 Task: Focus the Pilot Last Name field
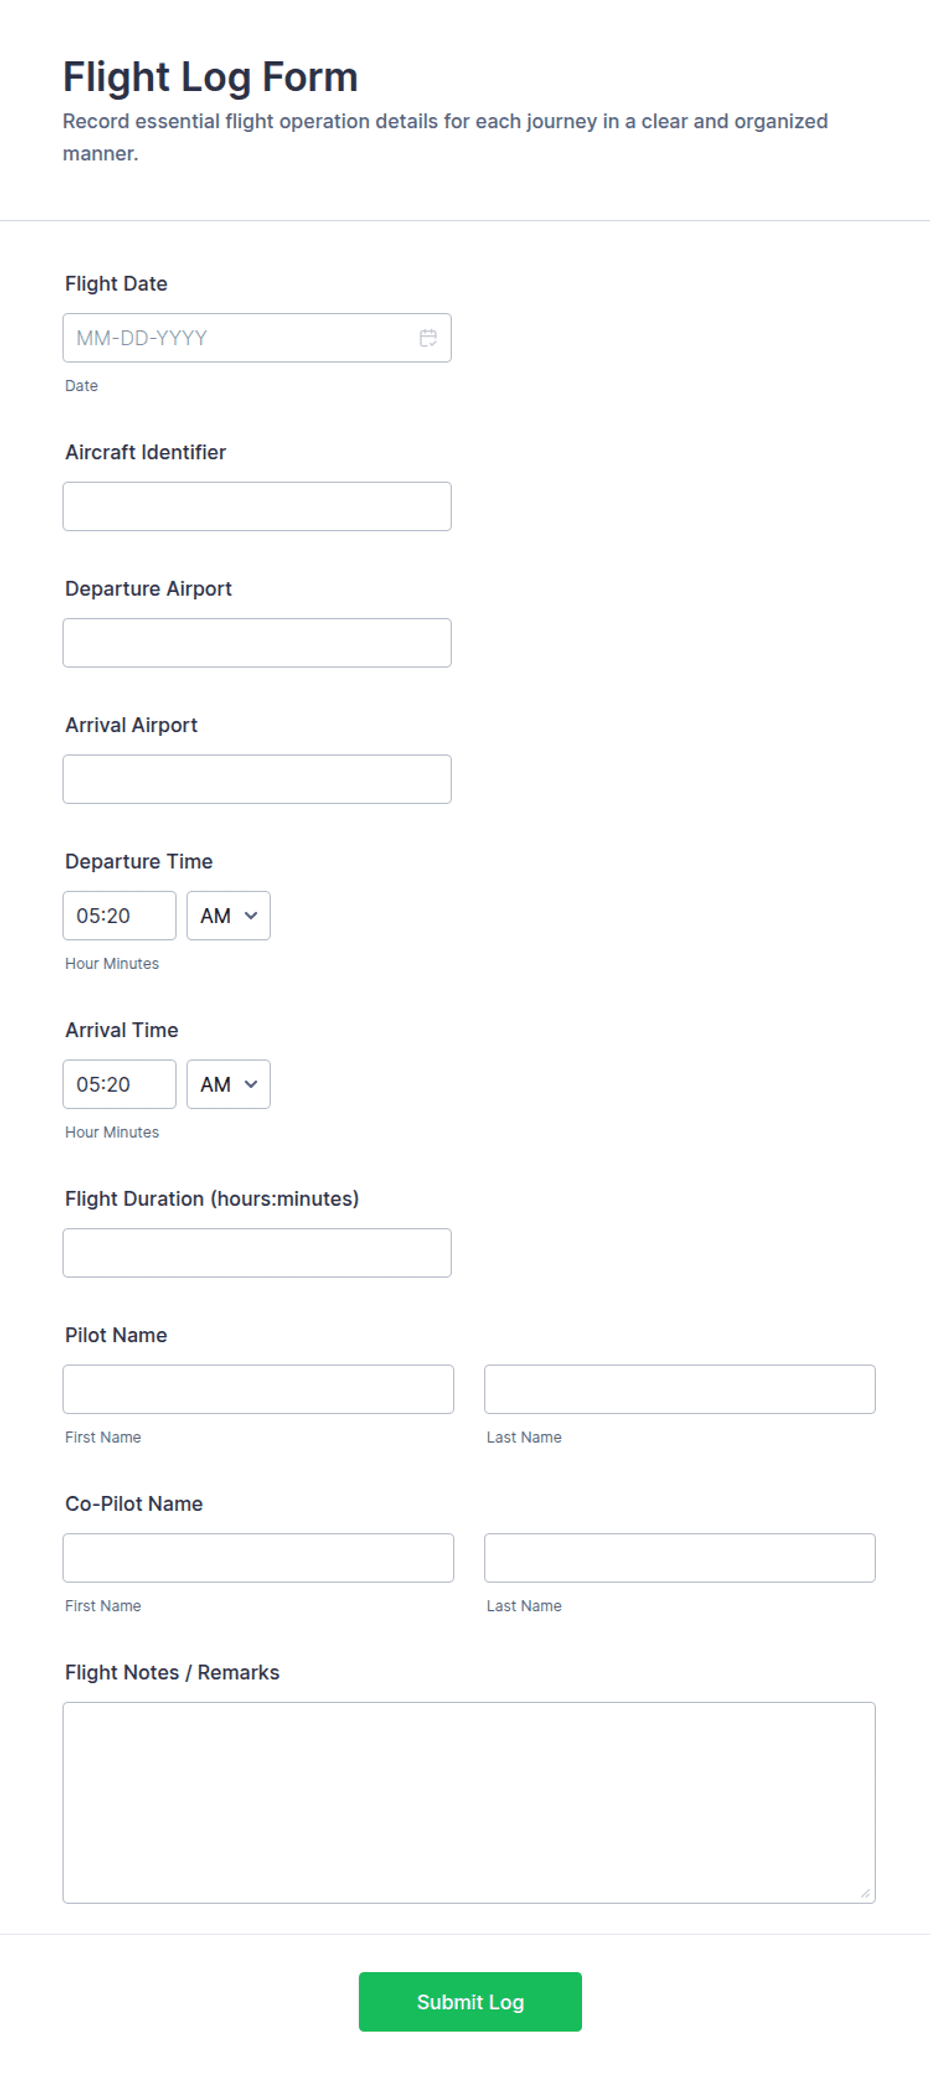coord(680,1389)
